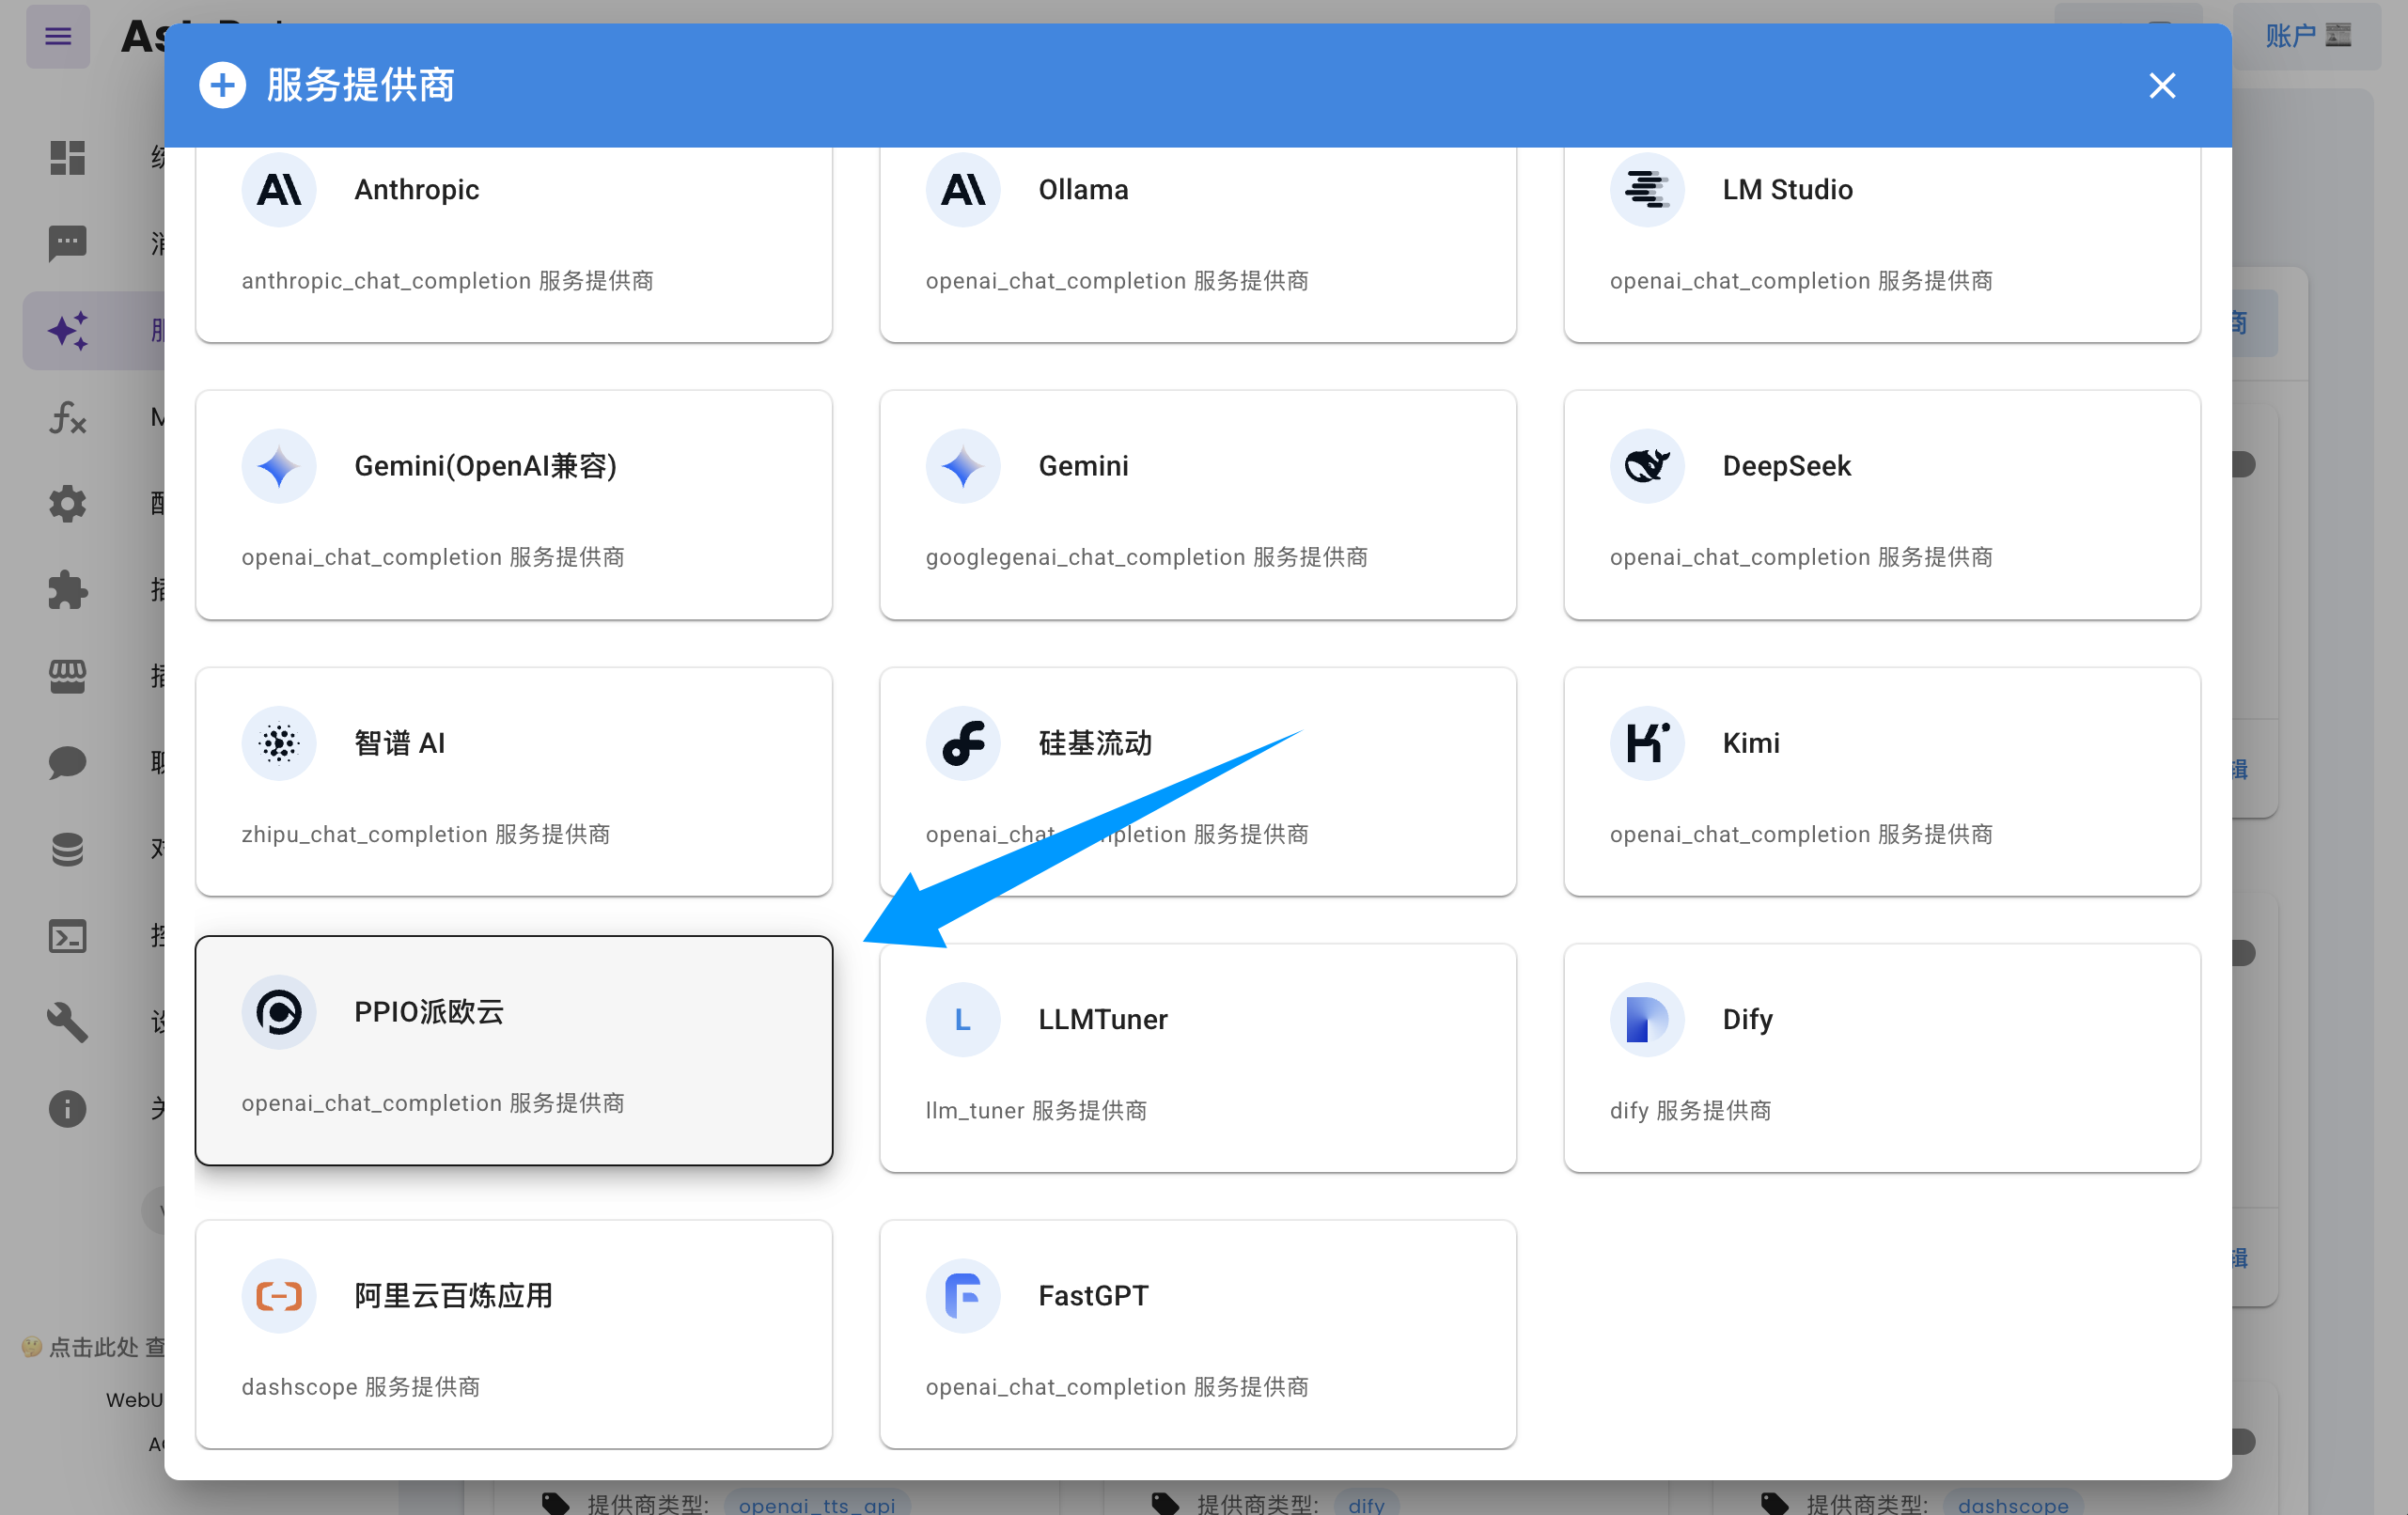Open the database stack sidebar icon

pyautogui.click(x=67, y=850)
